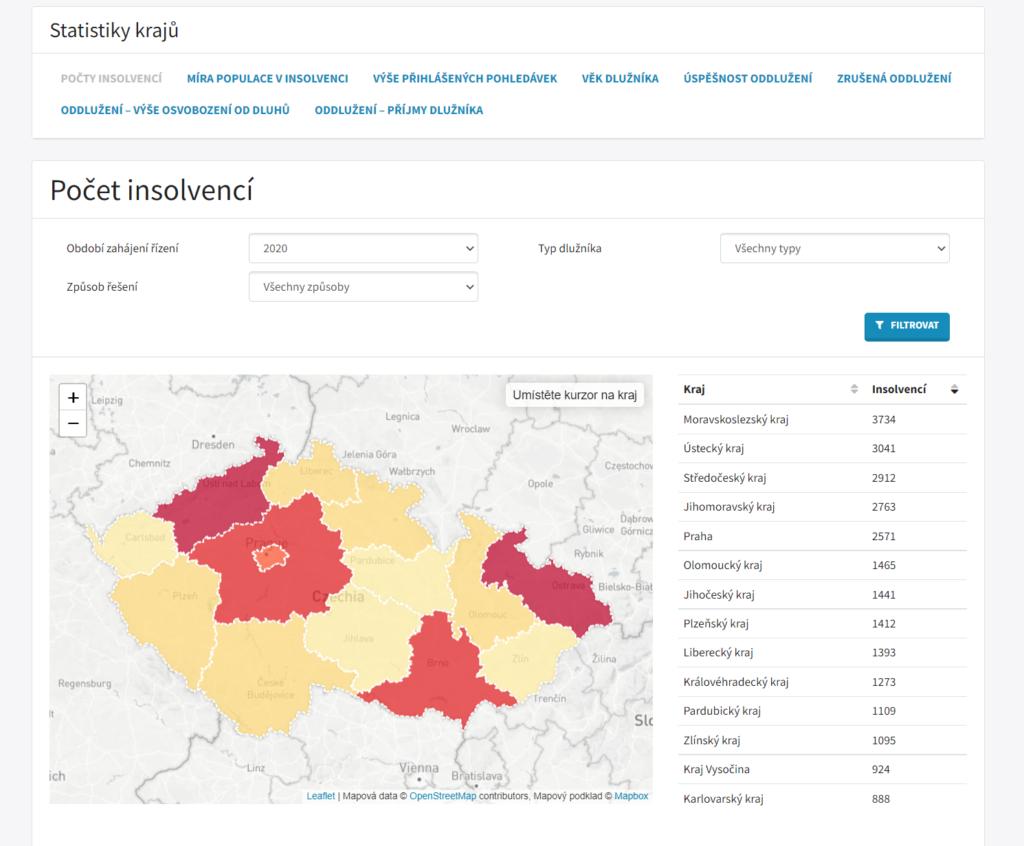
Task: Open Výše přihlášených pohledávek tab
Action: coord(465,78)
